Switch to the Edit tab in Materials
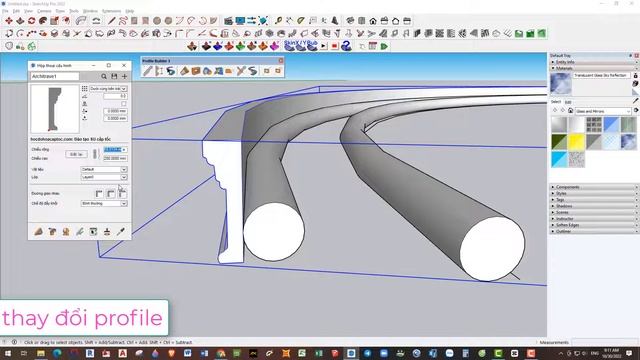 pyautogui.click(x=568, y=102)
